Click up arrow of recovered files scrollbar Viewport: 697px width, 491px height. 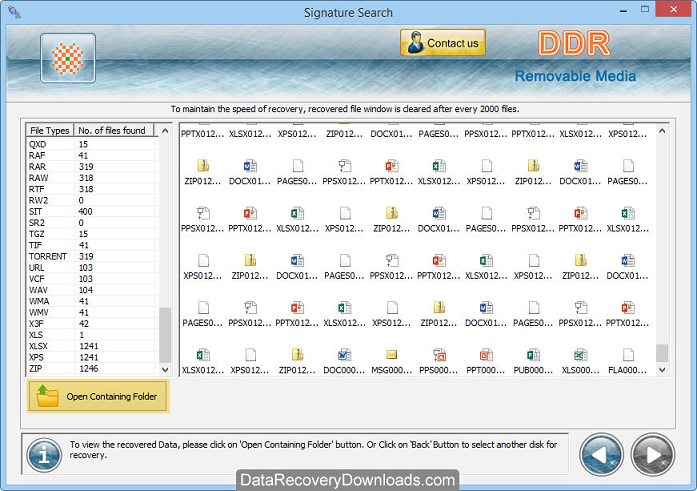[662, 131]
